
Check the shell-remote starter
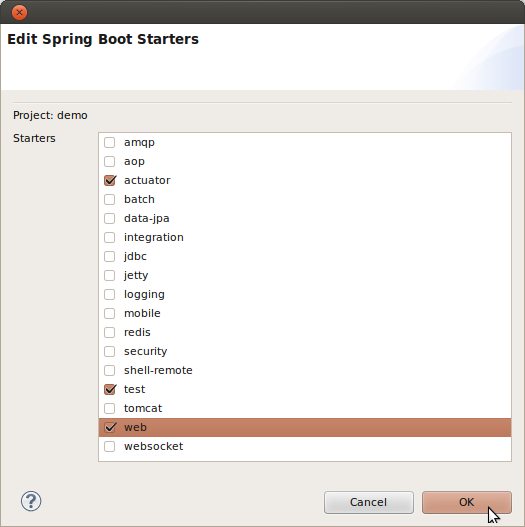point(110,370)
